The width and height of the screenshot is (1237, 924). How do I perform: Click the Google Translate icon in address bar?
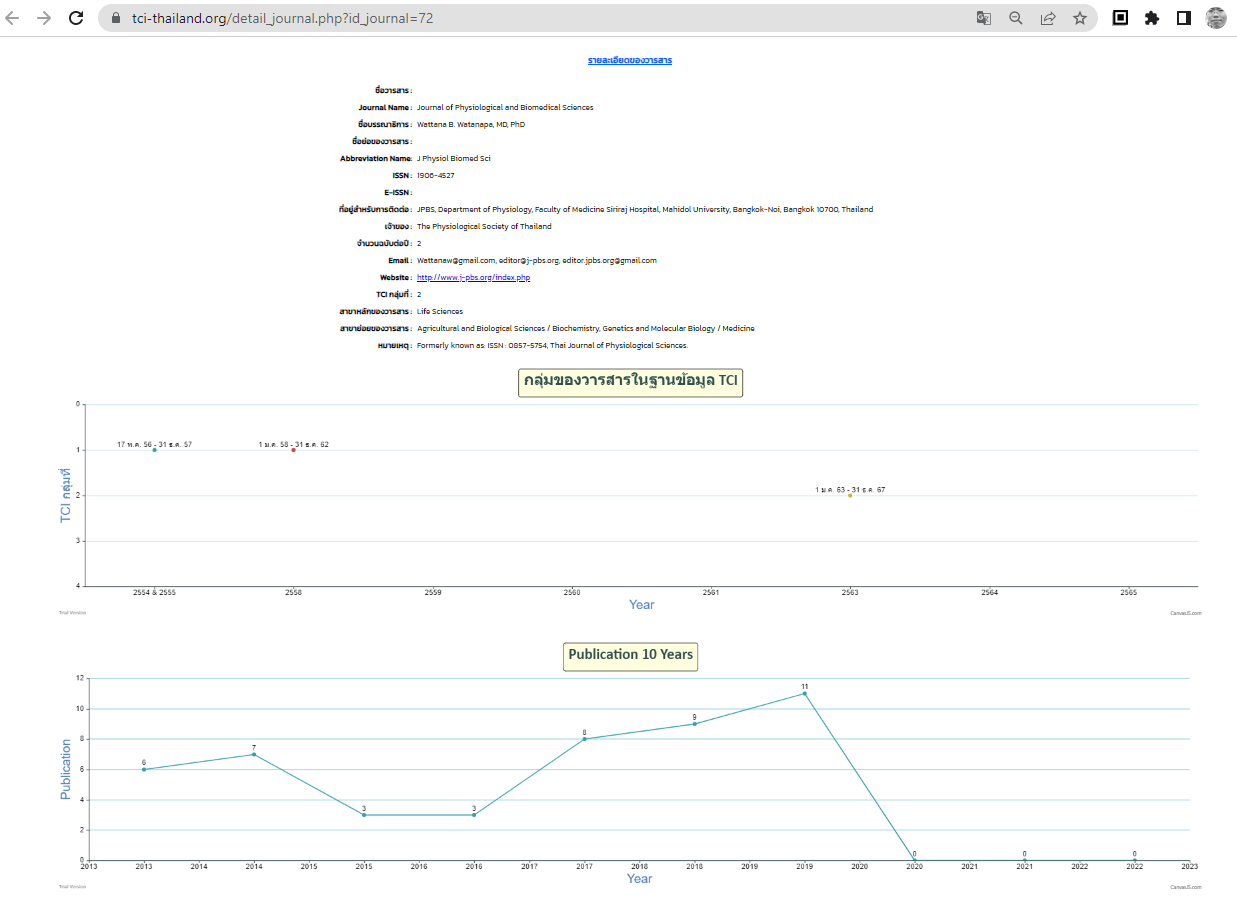pos(984,18)
